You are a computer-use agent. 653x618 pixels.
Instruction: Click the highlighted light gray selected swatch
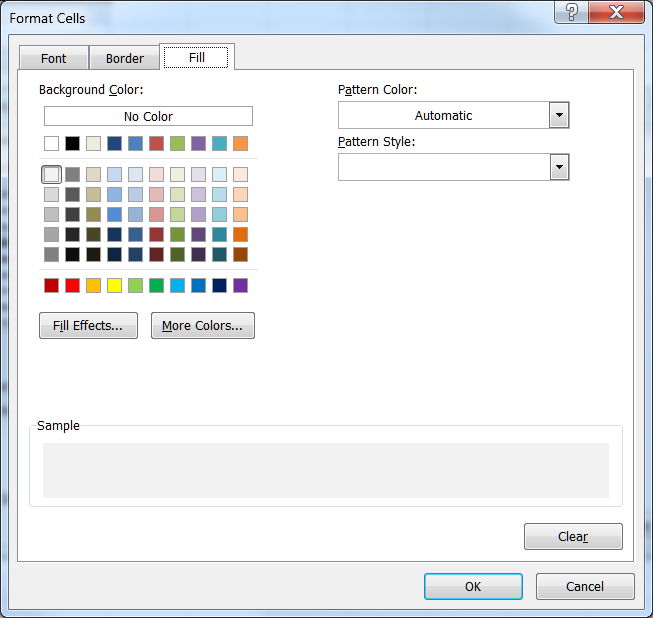(52, 174)
